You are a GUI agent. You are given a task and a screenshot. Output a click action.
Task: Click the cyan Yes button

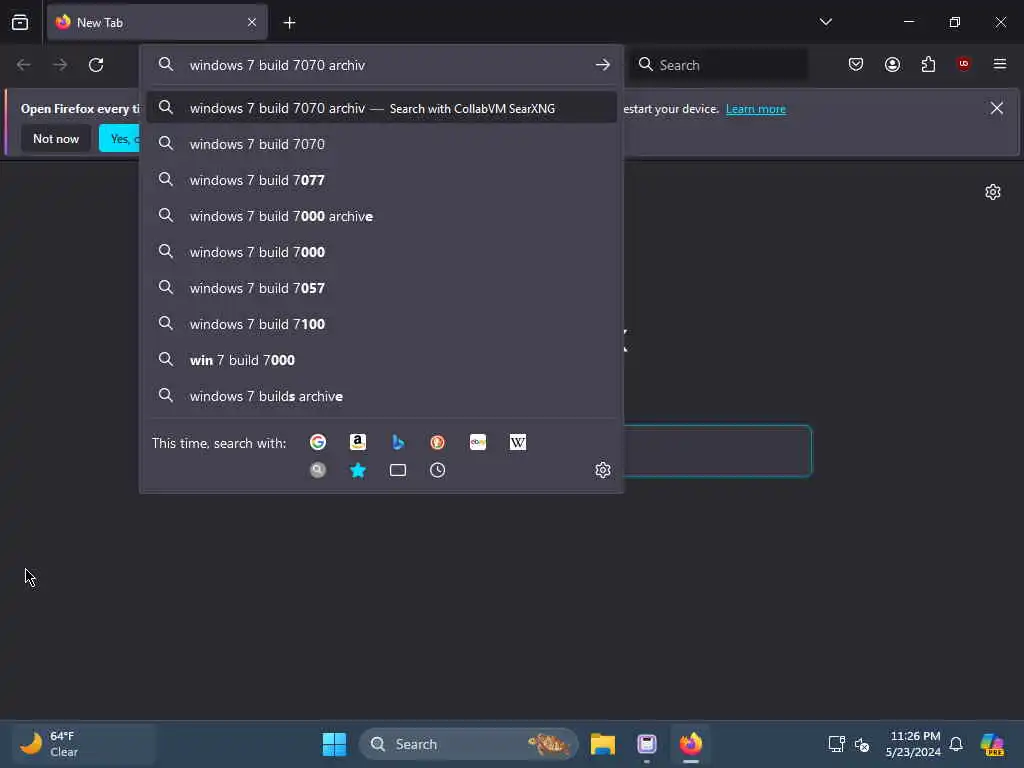[x=120, y=138]
